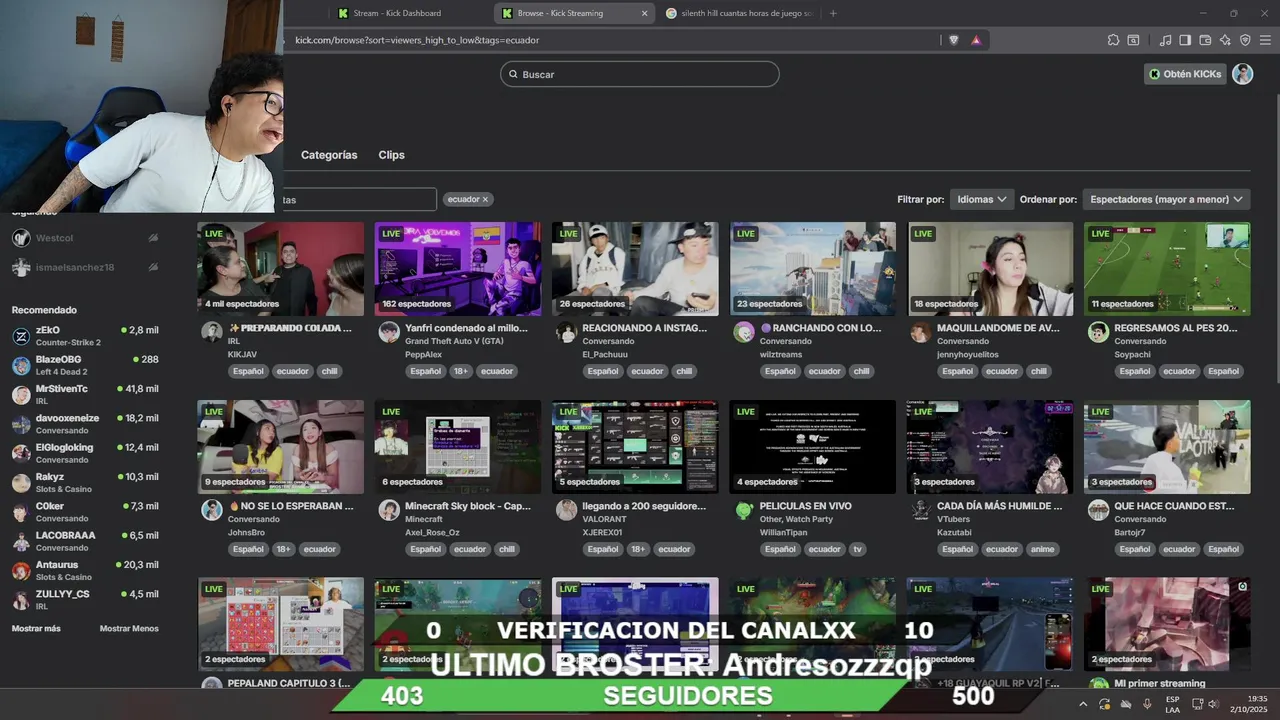Open the Brave Shields lion icon
Screen dimensions: 1280x720
click(x=953, y=40)
